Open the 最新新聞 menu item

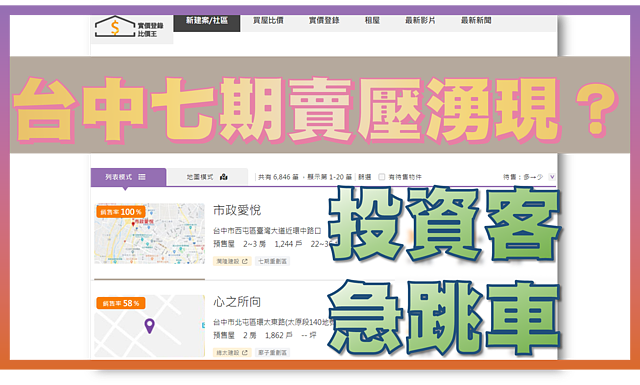coord(476,20)
